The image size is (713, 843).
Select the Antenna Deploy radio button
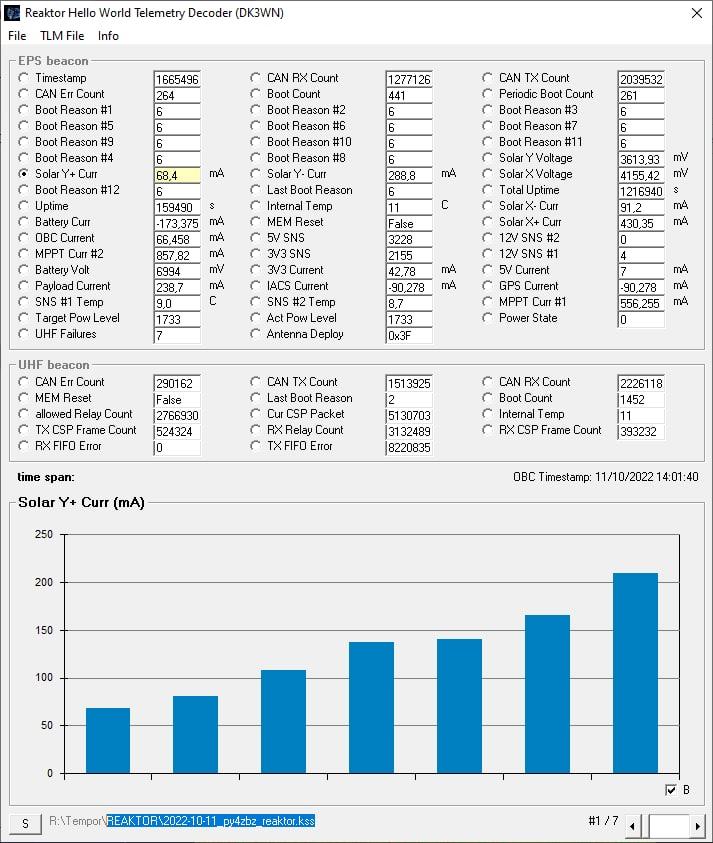[x=255, y=334]
